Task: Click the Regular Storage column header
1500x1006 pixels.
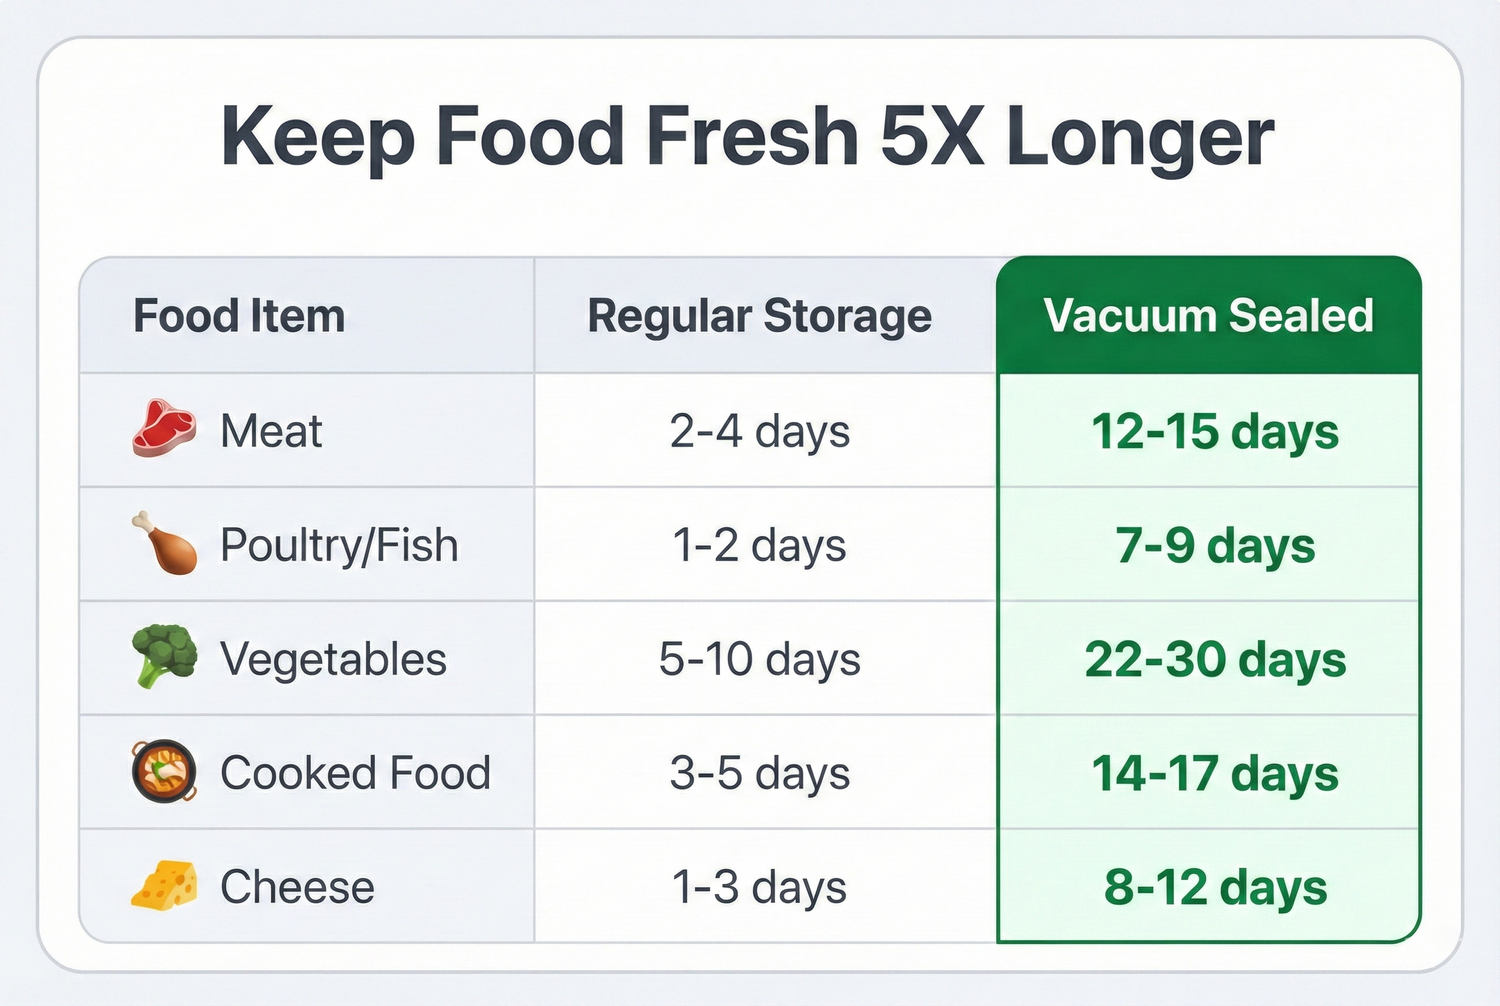Action: (x=759, y=316)
